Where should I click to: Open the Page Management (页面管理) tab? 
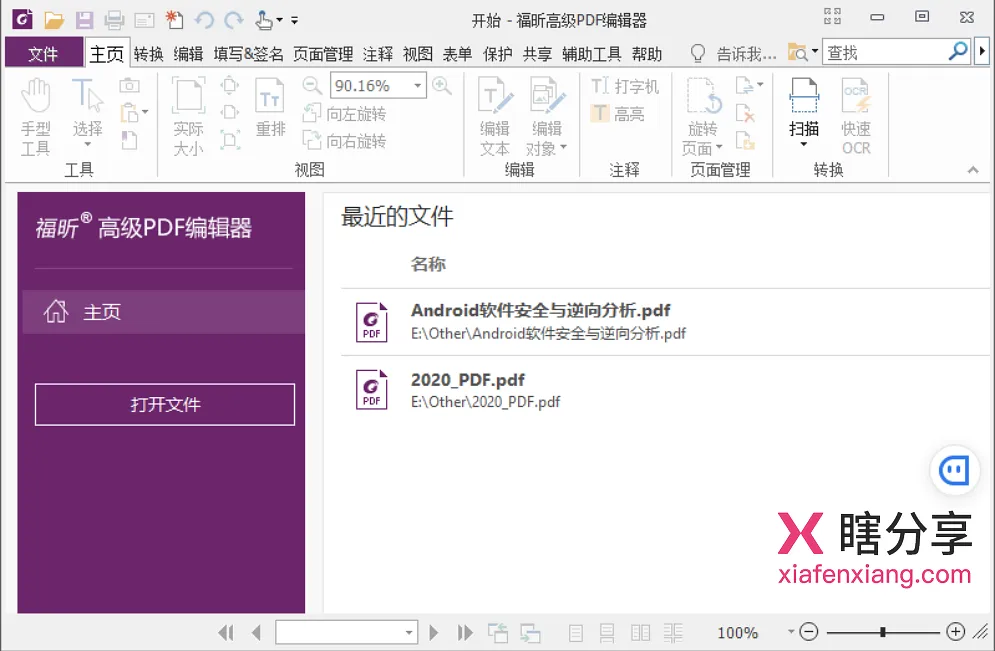[x=323, y=54]
